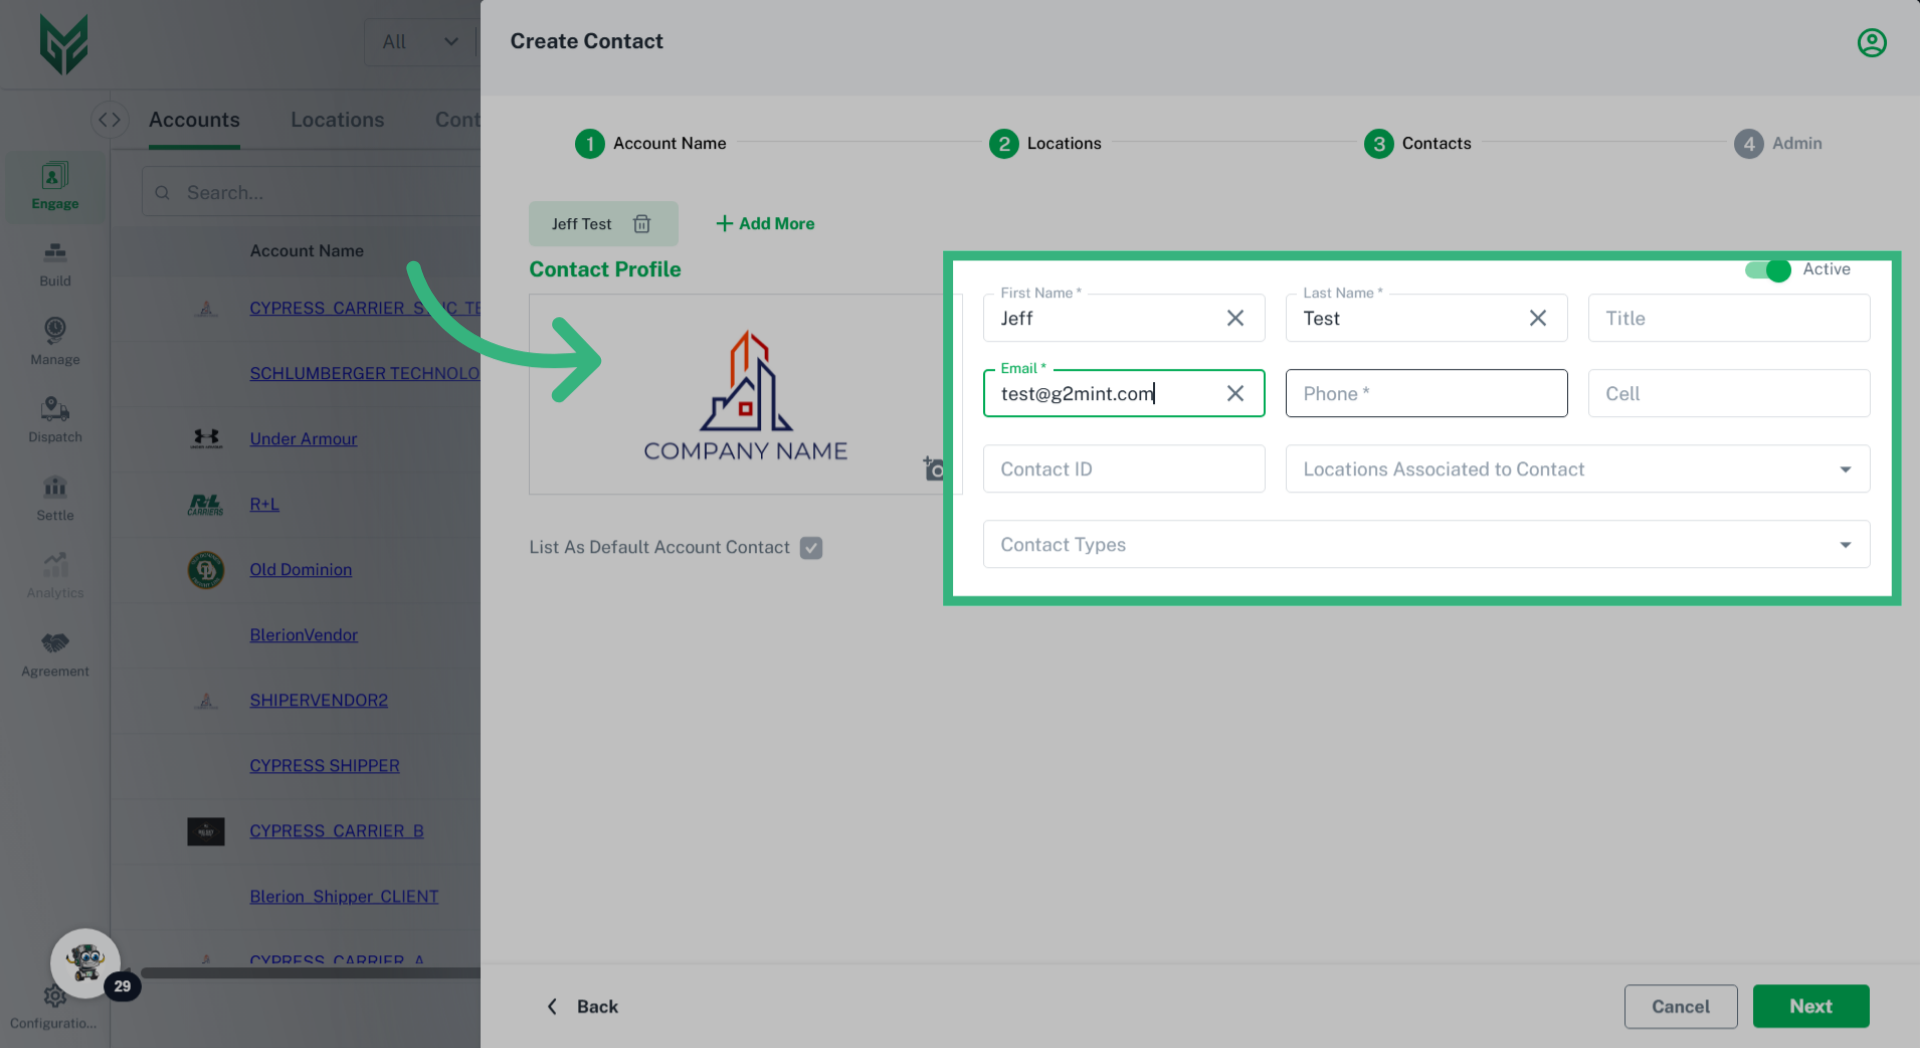Disable the Active toggle
The image size is (1920, 1048).
1768,270
